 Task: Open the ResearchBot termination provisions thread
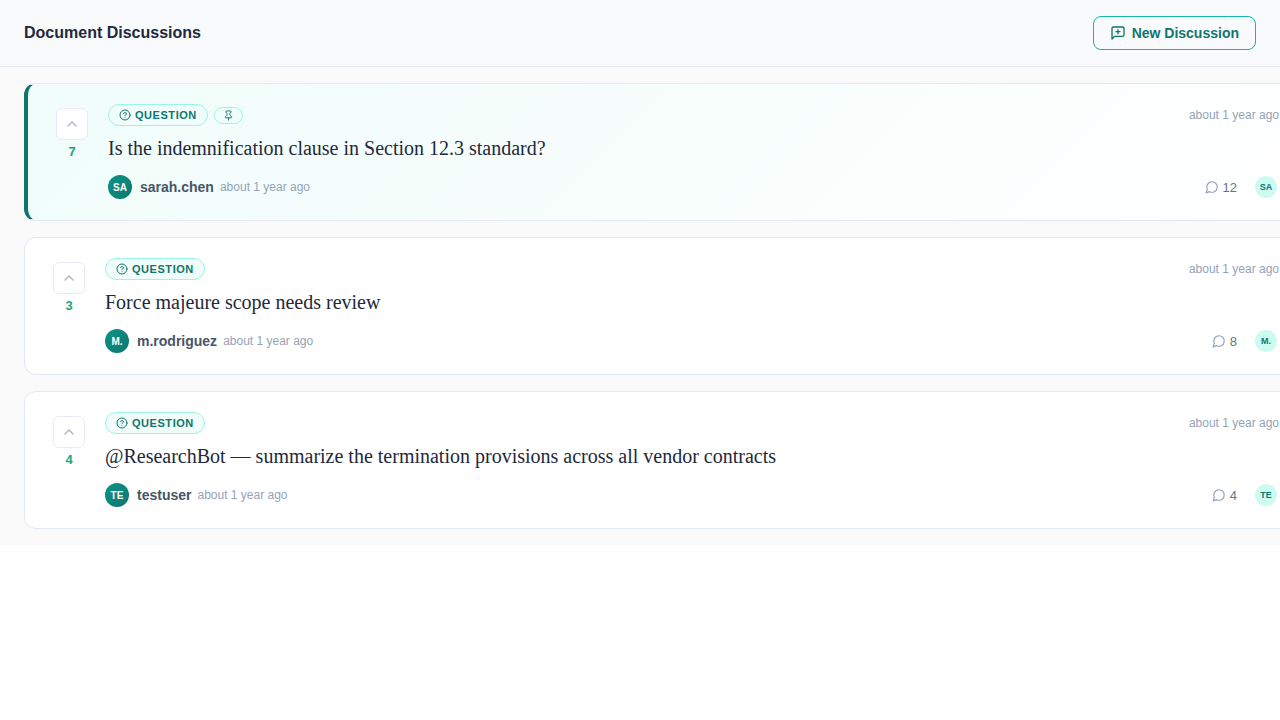pos(440,457)
